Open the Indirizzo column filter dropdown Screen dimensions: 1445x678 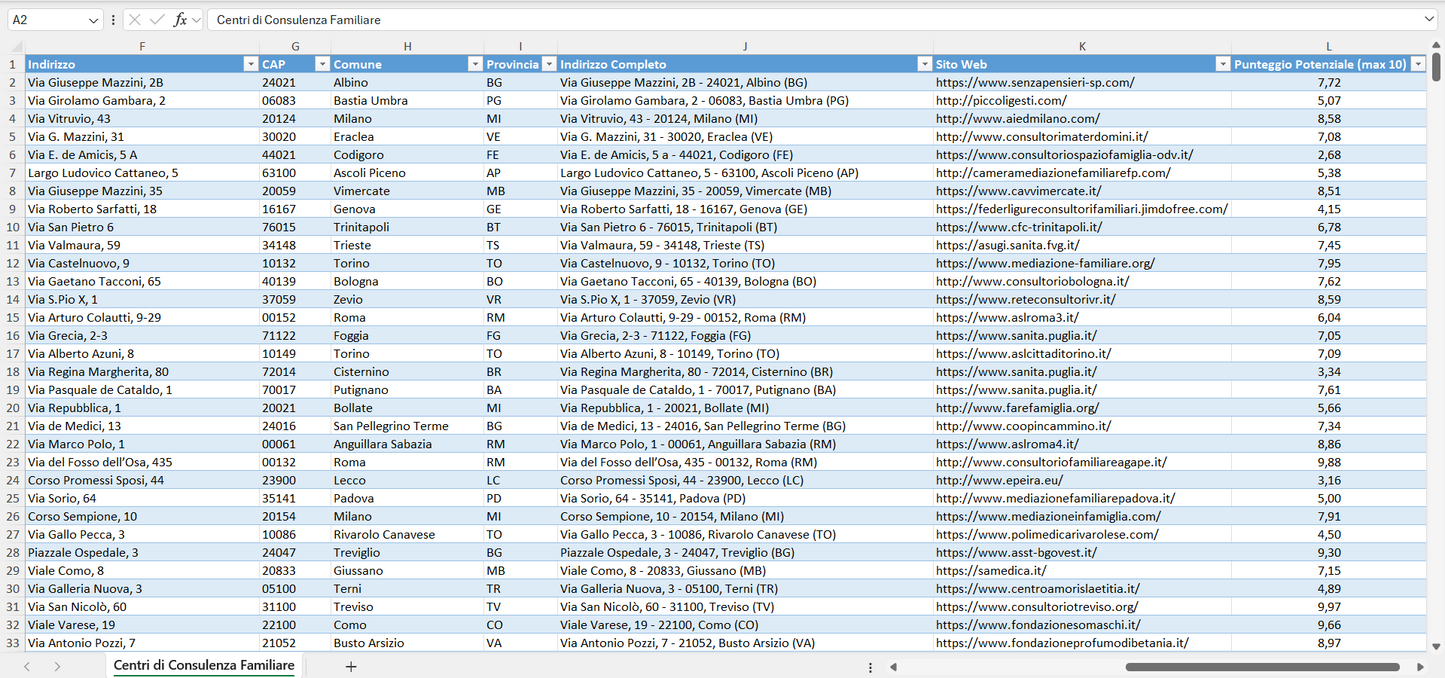point(250,64)
